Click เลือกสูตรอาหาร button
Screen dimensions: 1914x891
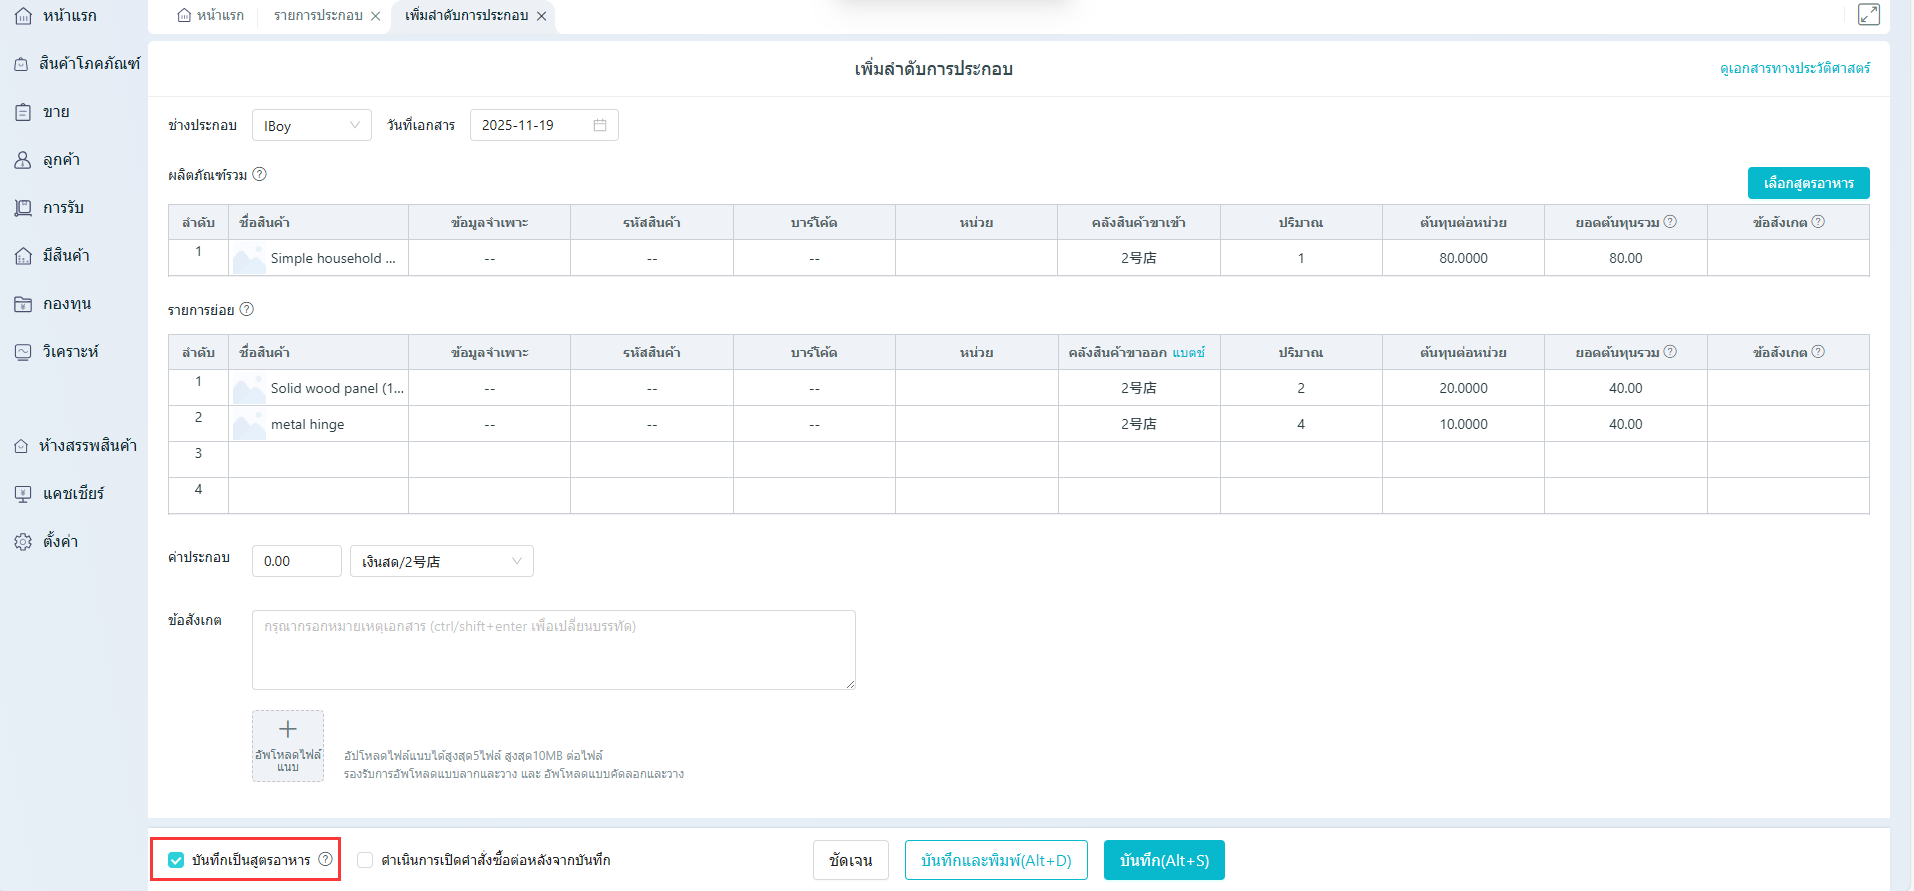pos(1808,183)
